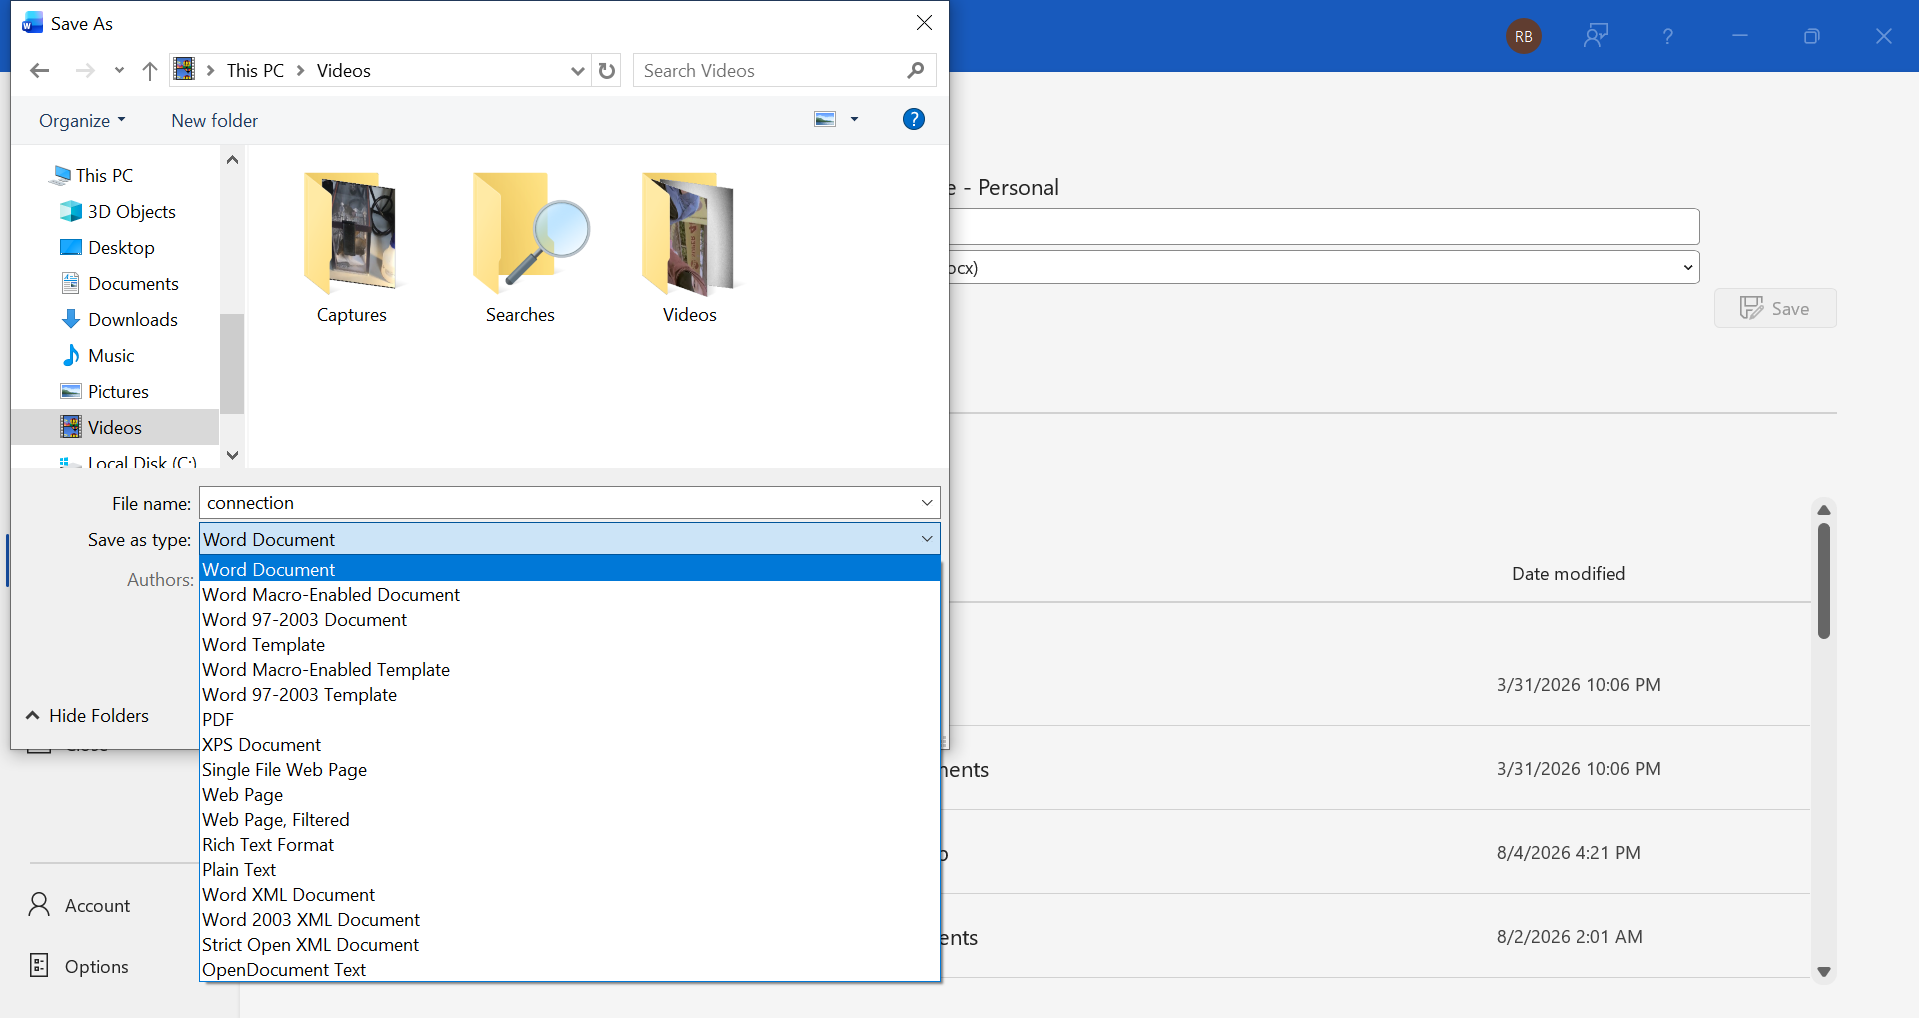Open Save As dialog help icon
Screen dimensions: 1919x1018
(x=914, y=120)
